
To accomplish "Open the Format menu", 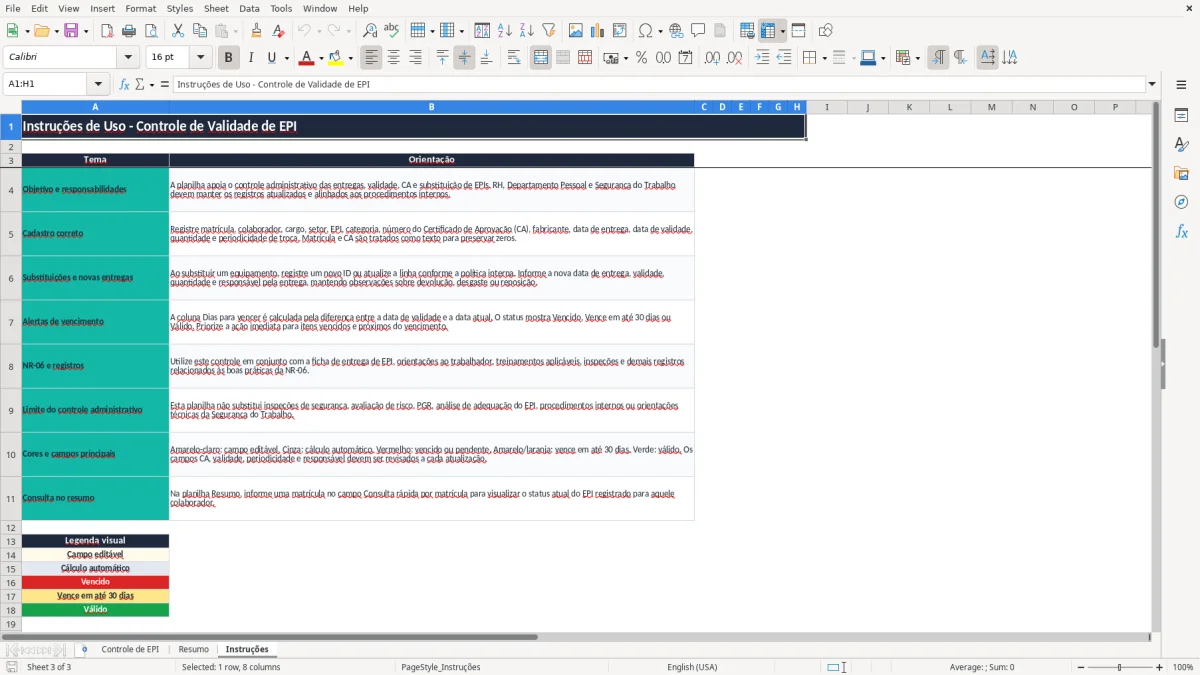I will (140, 8).
